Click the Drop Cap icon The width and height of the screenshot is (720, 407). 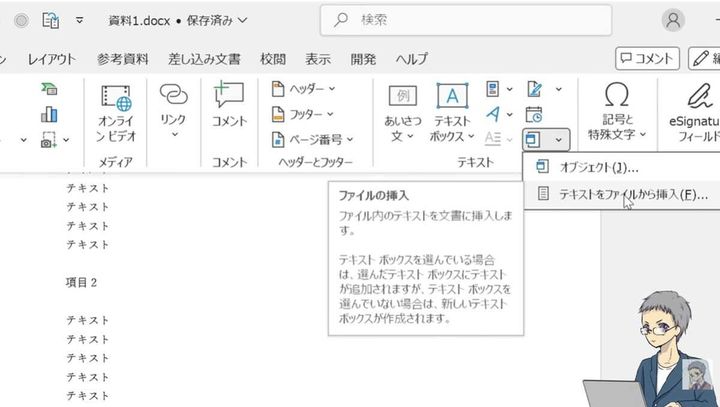[x=493, y=138]
